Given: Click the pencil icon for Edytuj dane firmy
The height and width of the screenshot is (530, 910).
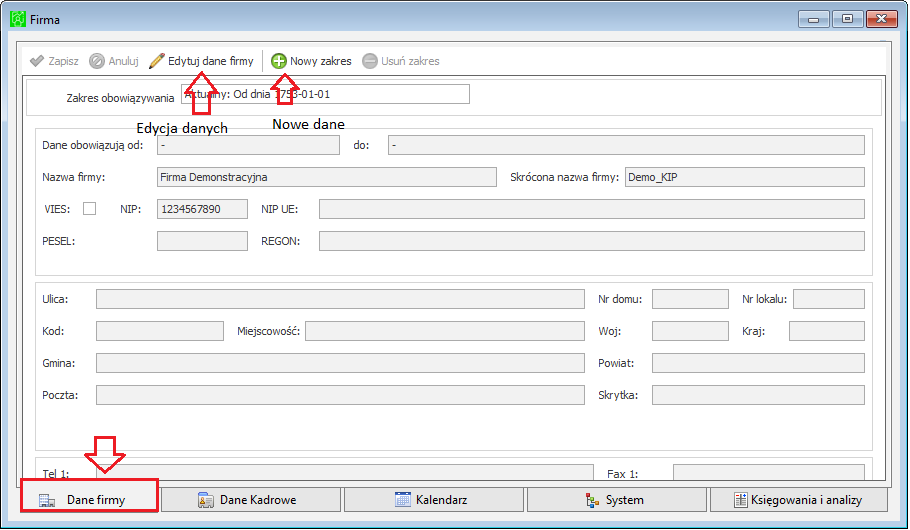Looking at the screenshot, I should pyautogui.click(x=157, y=61).
